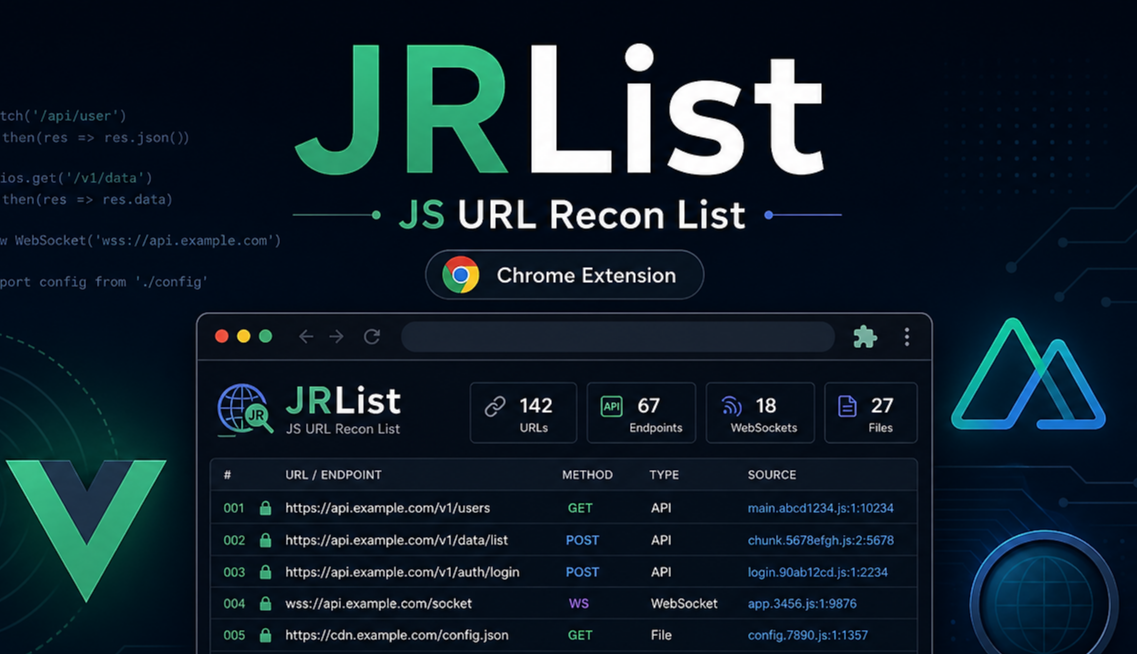The width and height of the screenshot is (1137, 654).
Task: Click URL wss://api.example.com/socket
Action: coord(379,603)
